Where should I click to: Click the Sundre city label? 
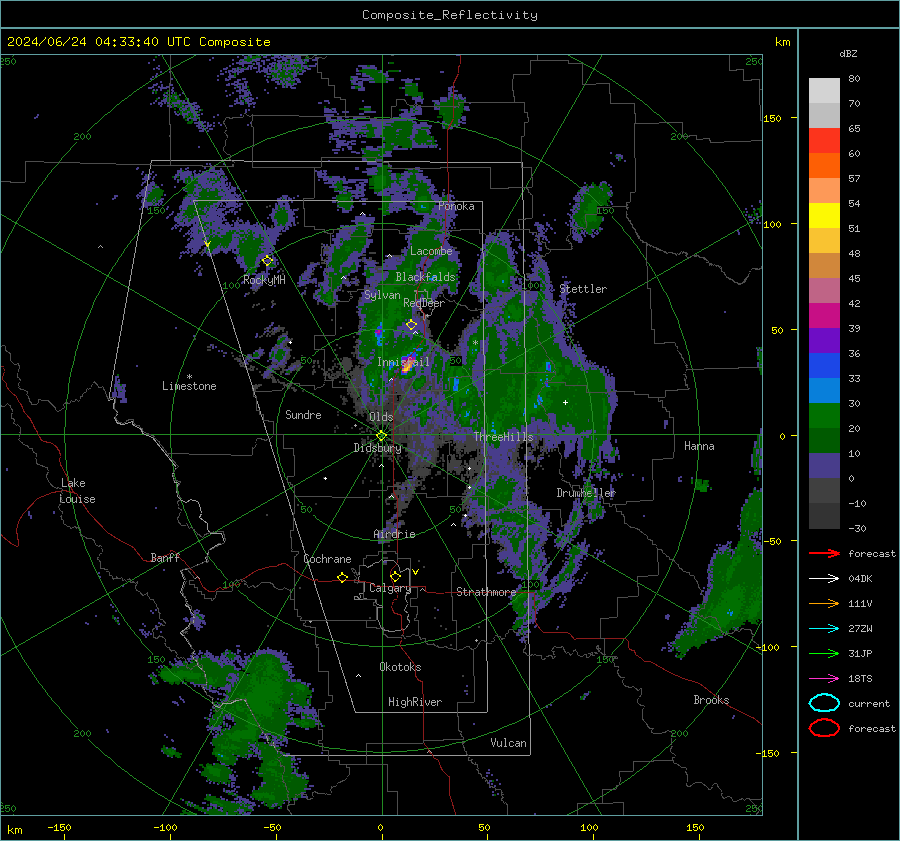click(303, 414)
